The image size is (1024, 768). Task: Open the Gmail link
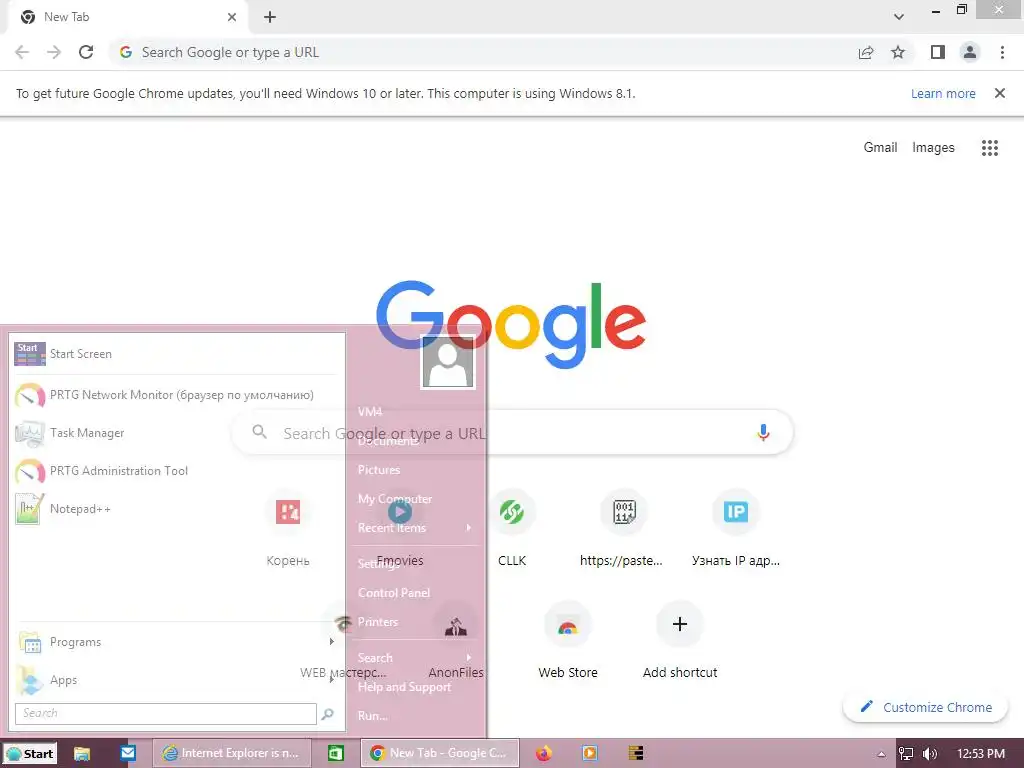pyautogui.click(x=880, y=148)
